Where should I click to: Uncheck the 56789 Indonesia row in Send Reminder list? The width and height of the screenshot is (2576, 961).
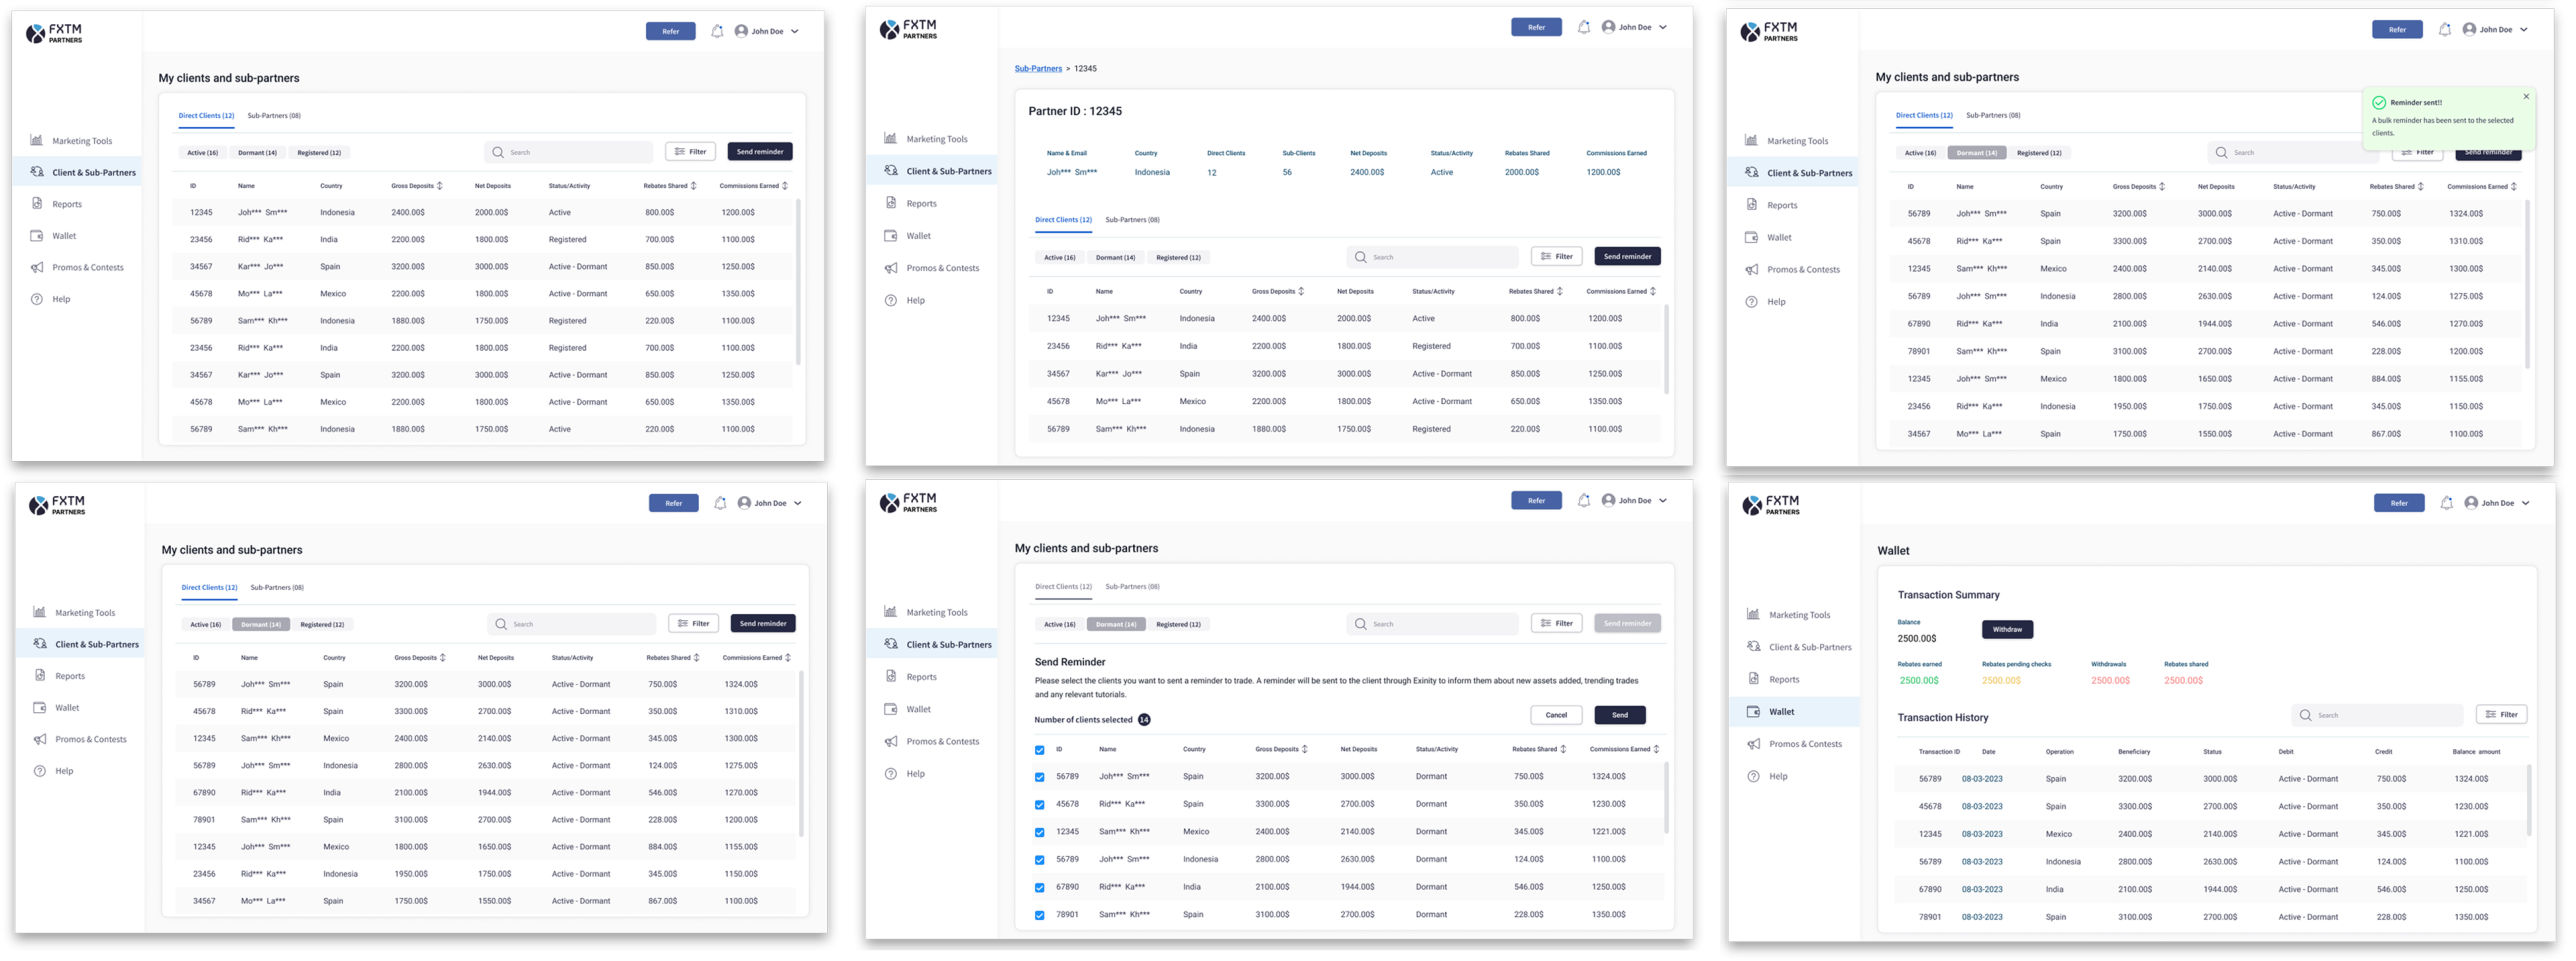tap(1040, 859)
